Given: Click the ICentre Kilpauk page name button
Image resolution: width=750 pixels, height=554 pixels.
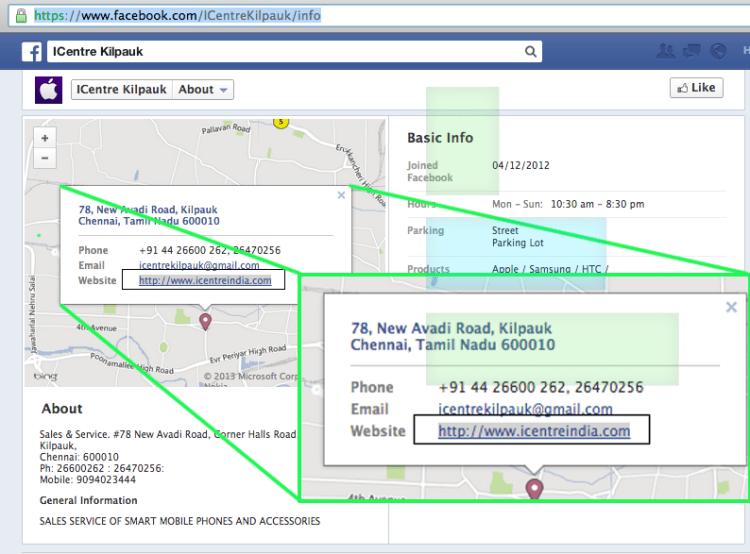Looking at the screenshot, I should [x=121, y=89].
